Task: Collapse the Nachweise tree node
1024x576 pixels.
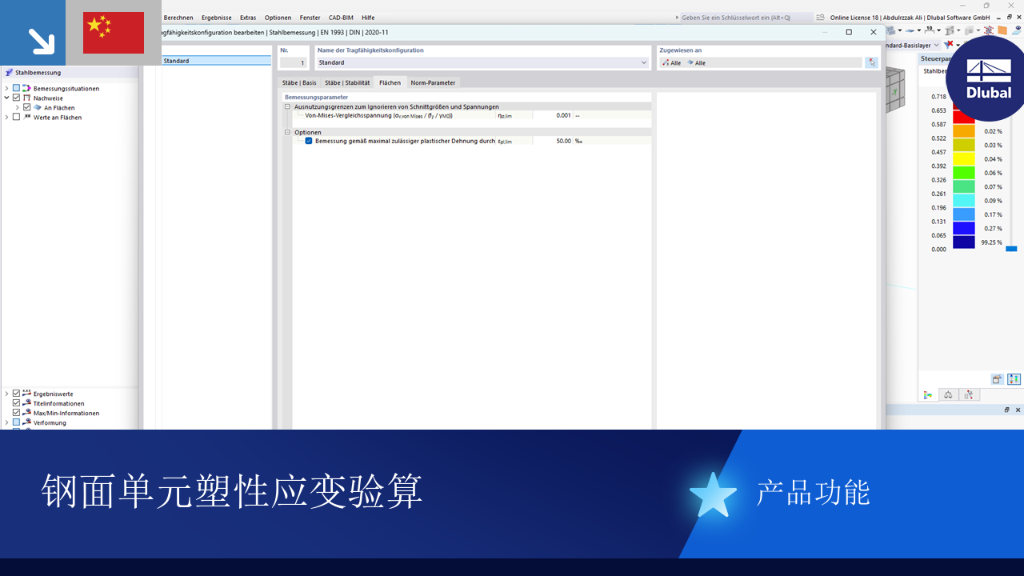Action: tap(7, 98)
